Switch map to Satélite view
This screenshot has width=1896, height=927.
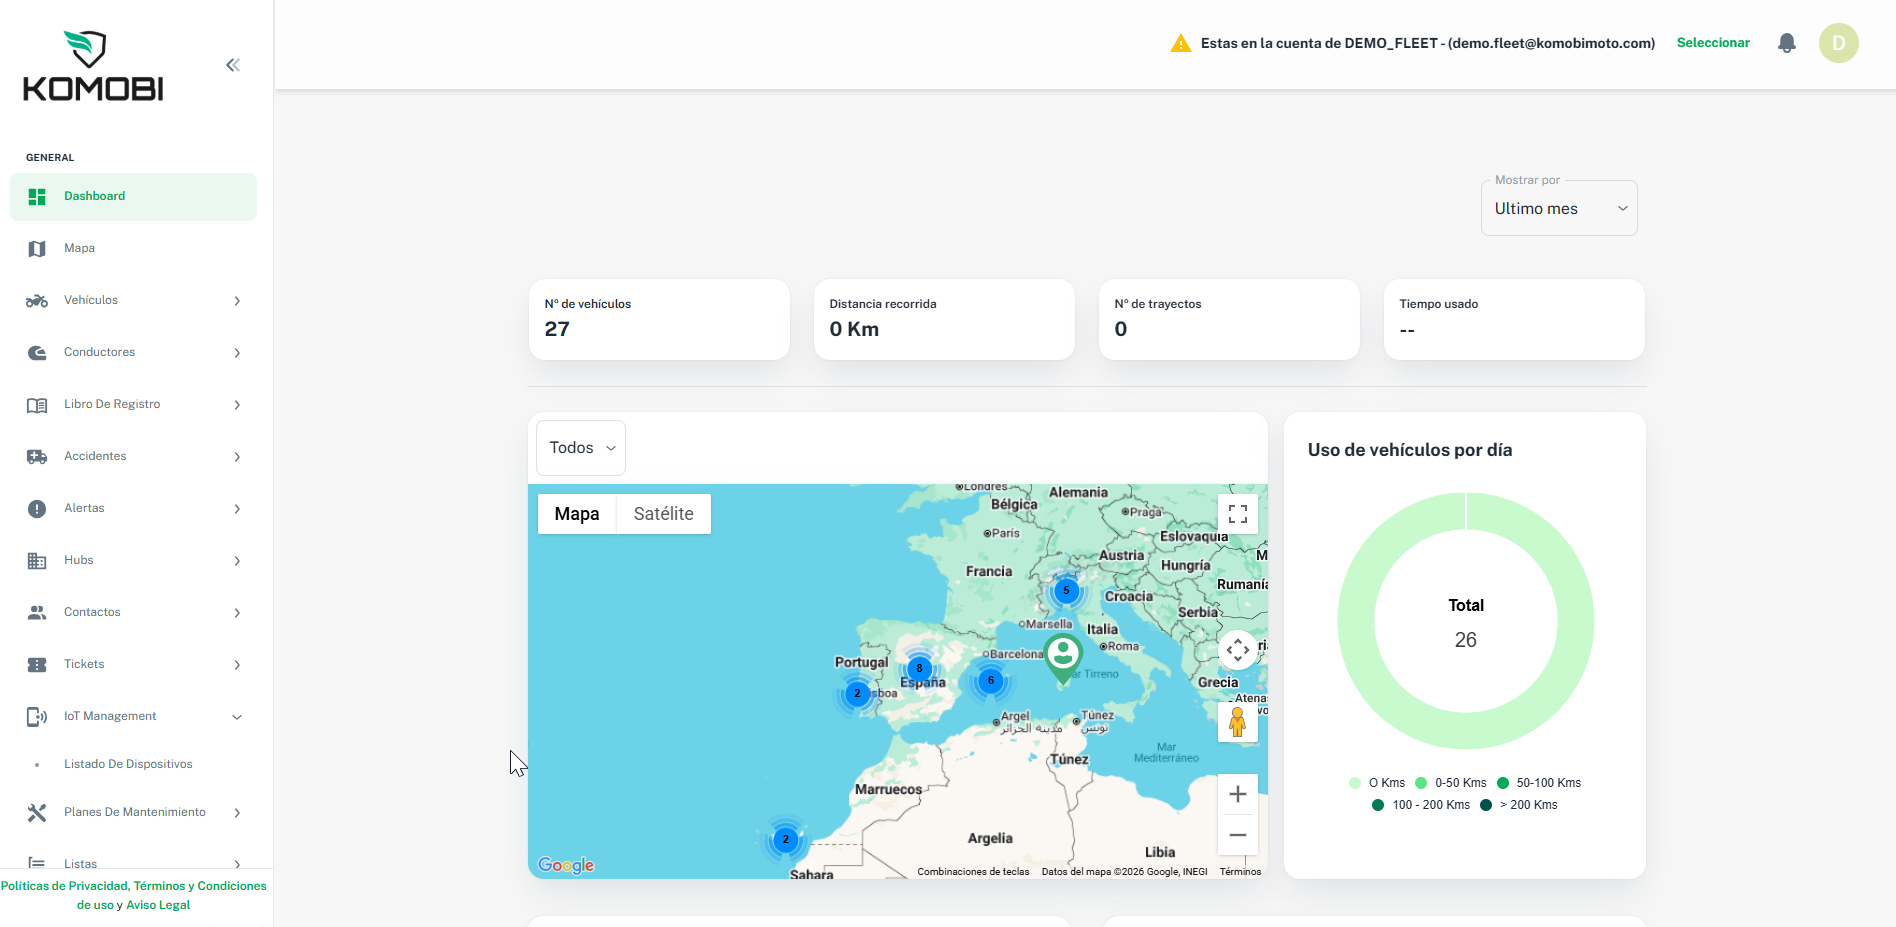pyautogui.click(x=663, y=514)
